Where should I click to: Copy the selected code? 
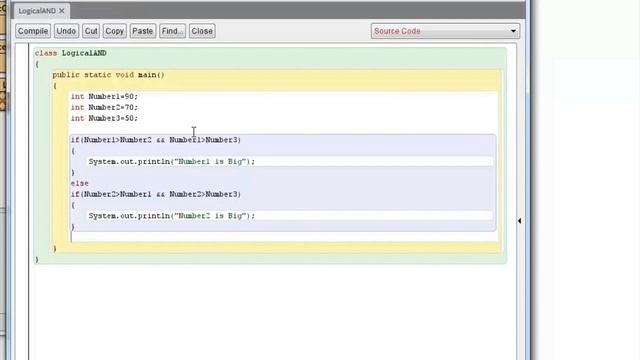[x=114, y=31]
